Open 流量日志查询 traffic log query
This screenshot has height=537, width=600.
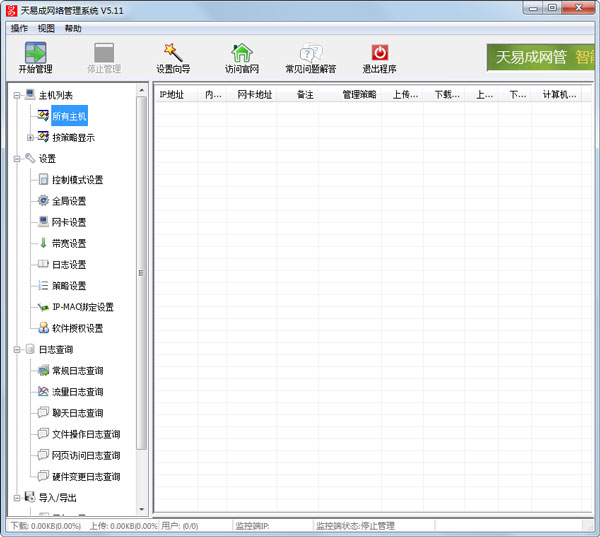77,392
